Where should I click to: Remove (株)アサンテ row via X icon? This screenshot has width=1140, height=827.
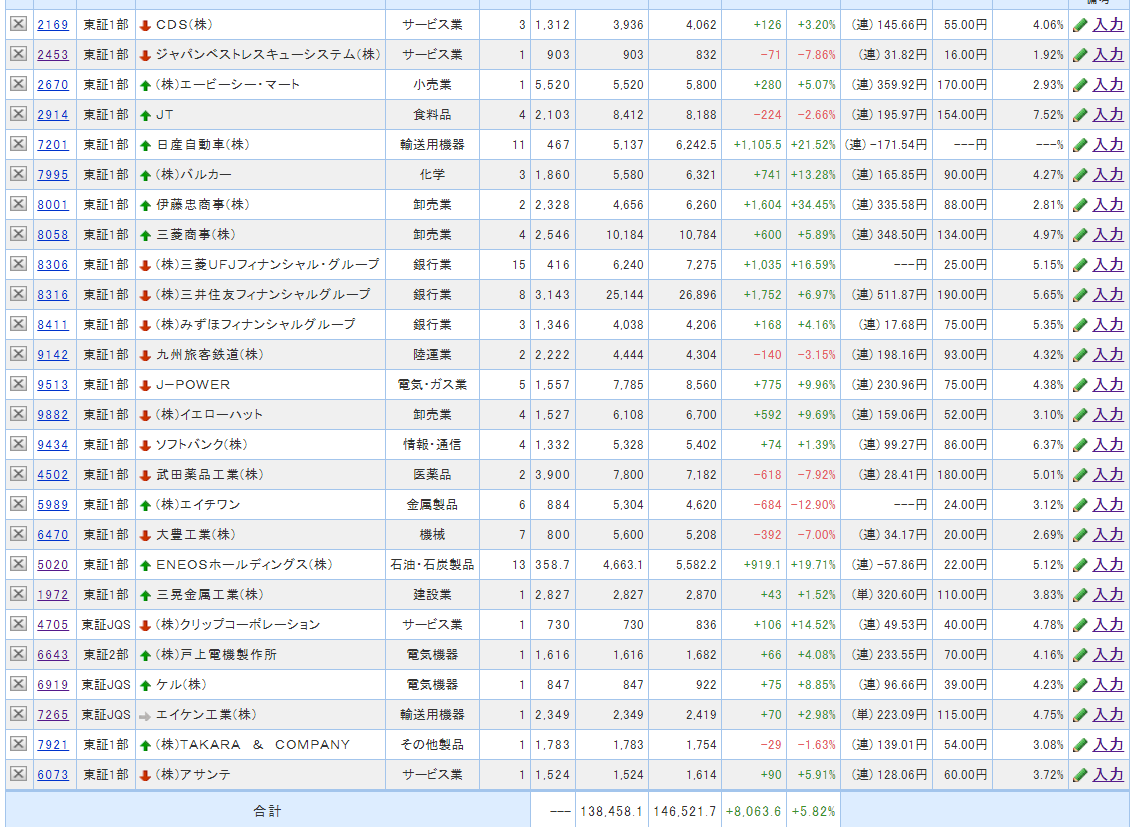coord(18,774)
